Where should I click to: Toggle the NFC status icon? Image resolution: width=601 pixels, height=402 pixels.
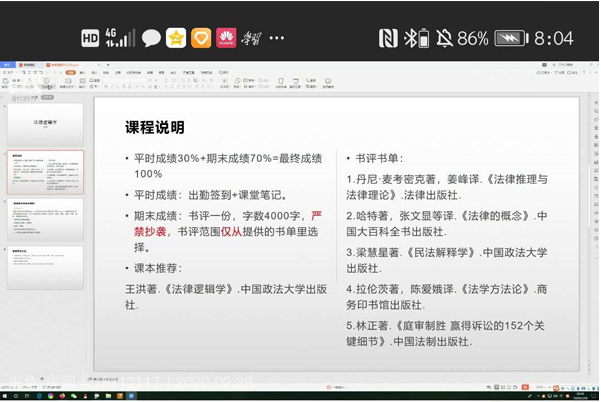(x=388, y=38)
